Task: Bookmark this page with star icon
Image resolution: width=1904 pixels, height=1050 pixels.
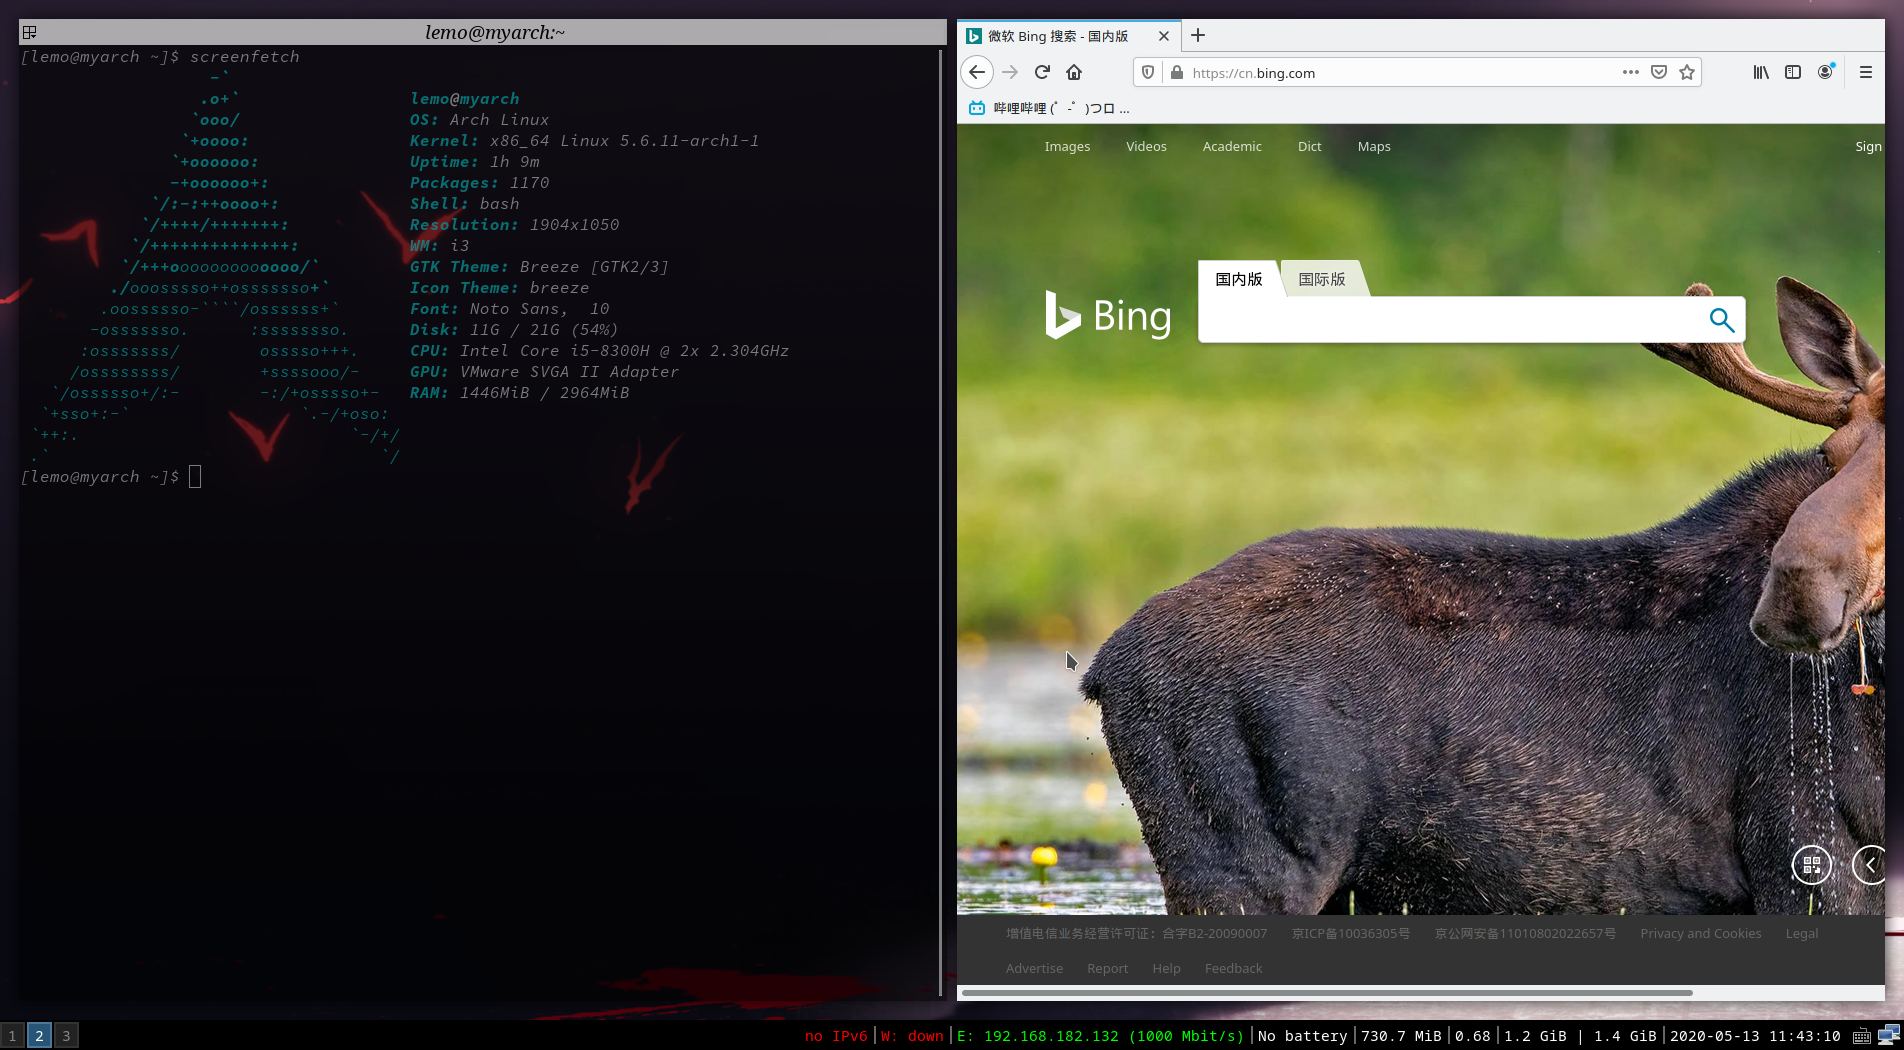Action: click(x=1687, y=72)
